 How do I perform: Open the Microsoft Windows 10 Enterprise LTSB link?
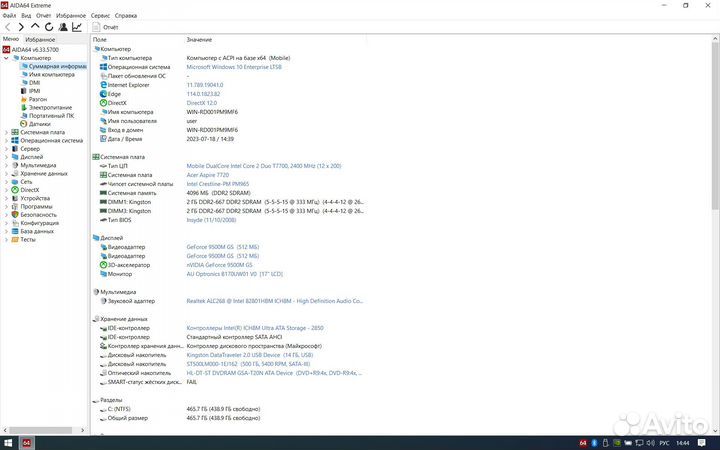click(x=234, y=67)
